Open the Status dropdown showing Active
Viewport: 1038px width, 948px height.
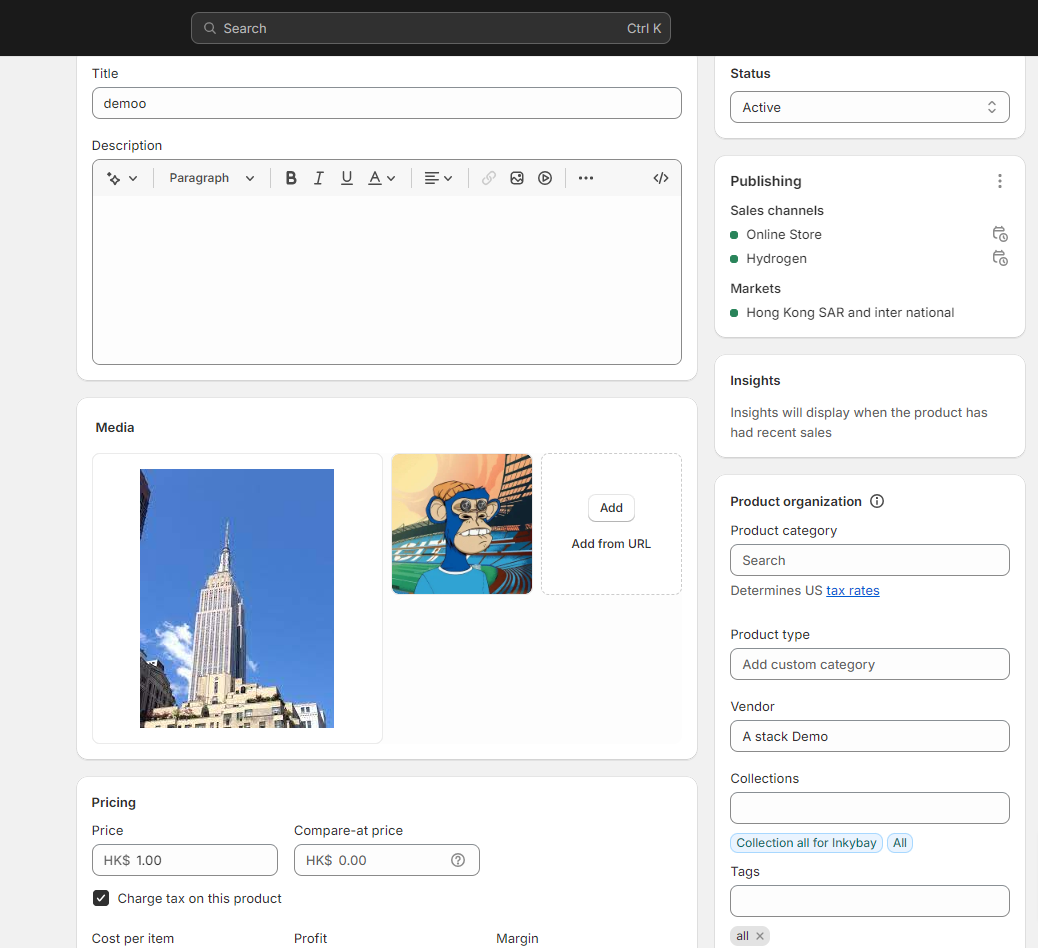click(869, 107)
